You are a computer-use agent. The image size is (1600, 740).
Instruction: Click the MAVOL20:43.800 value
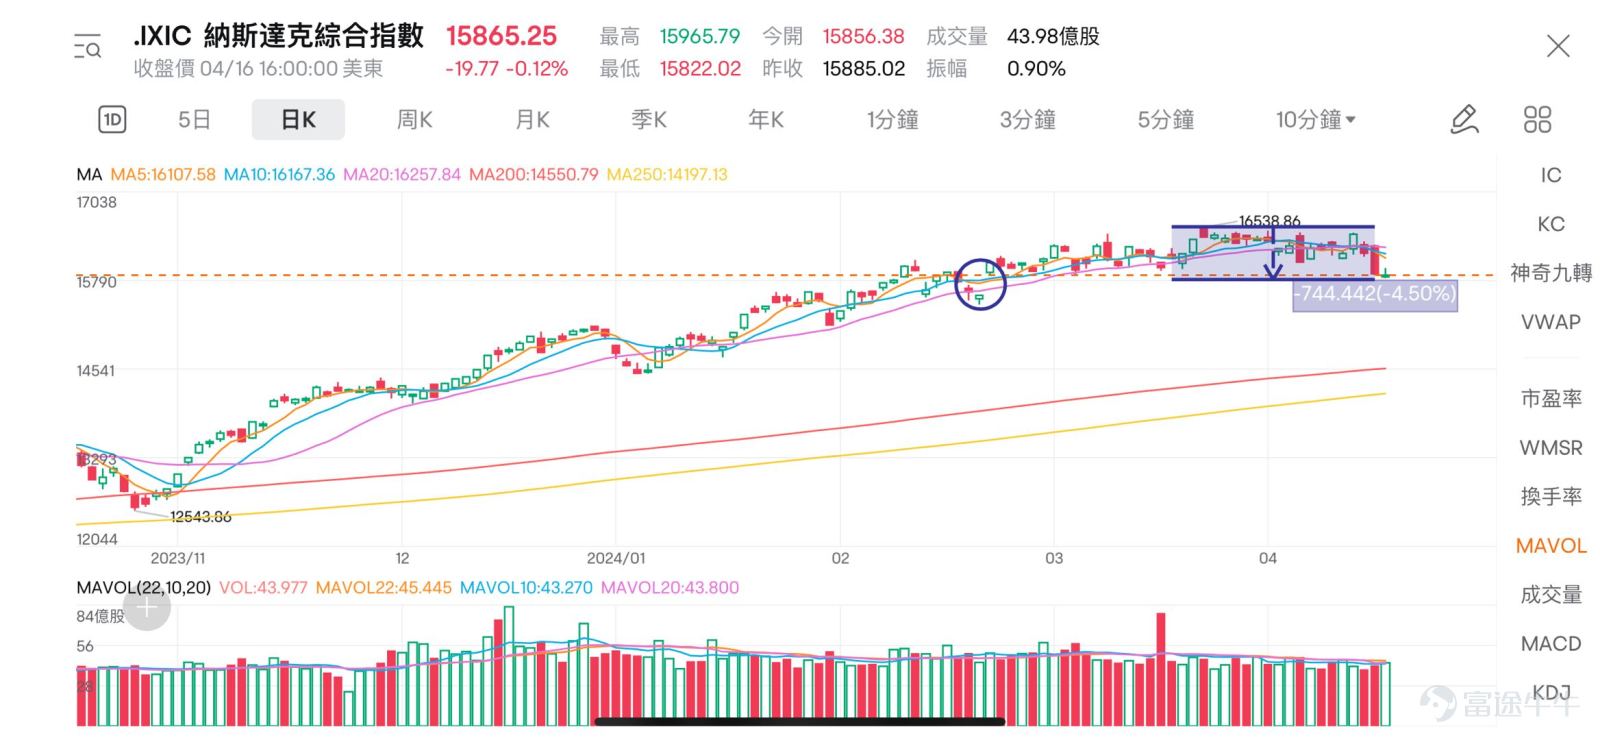tap(670, 588)
